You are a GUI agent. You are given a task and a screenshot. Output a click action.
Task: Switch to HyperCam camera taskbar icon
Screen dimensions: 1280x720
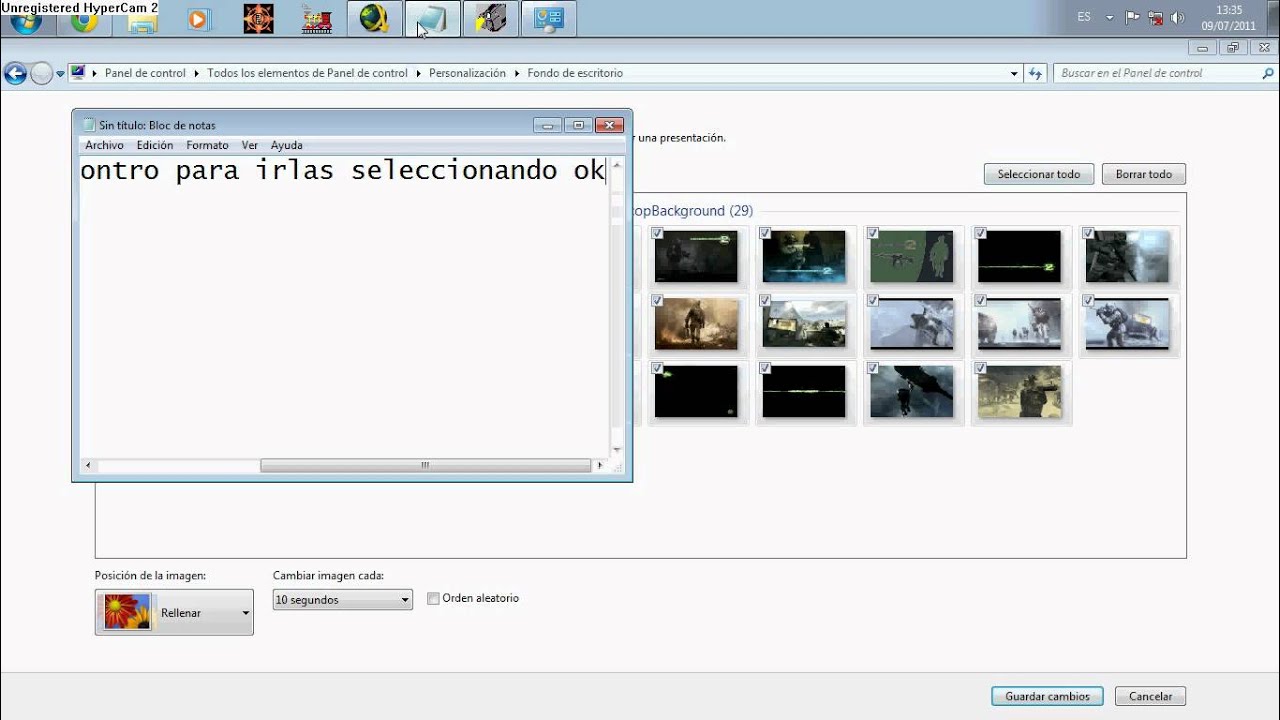click(x=490, y=19)
